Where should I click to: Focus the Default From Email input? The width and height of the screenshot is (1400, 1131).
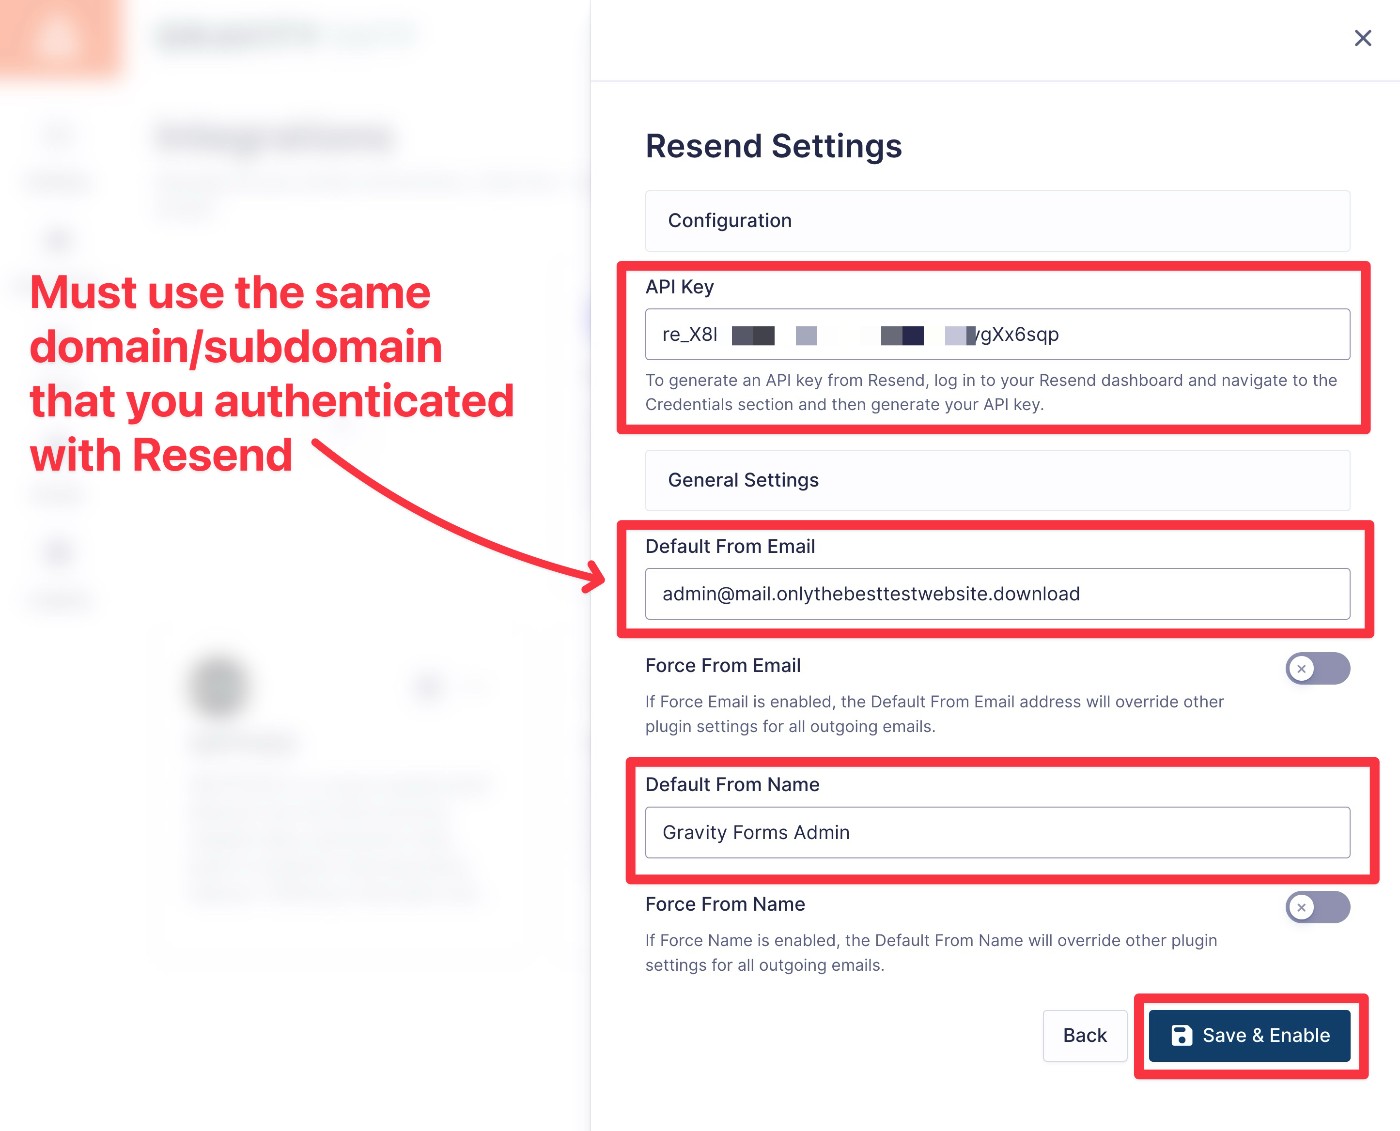(x=997, y=594)
